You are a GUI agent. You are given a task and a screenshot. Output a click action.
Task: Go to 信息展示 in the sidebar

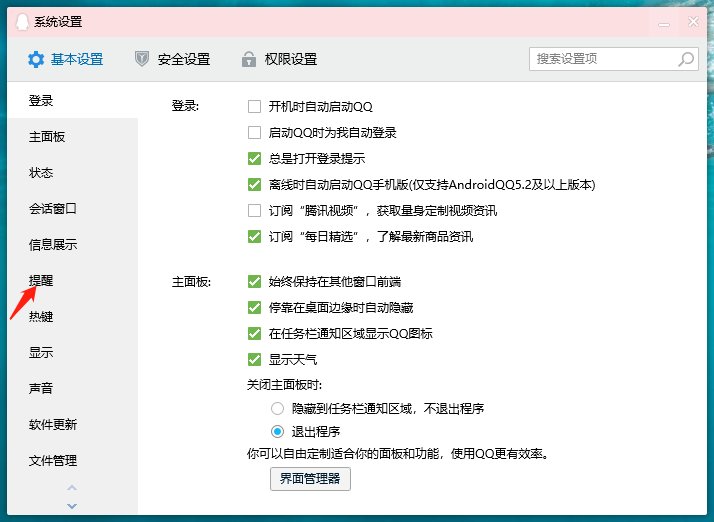72,244
